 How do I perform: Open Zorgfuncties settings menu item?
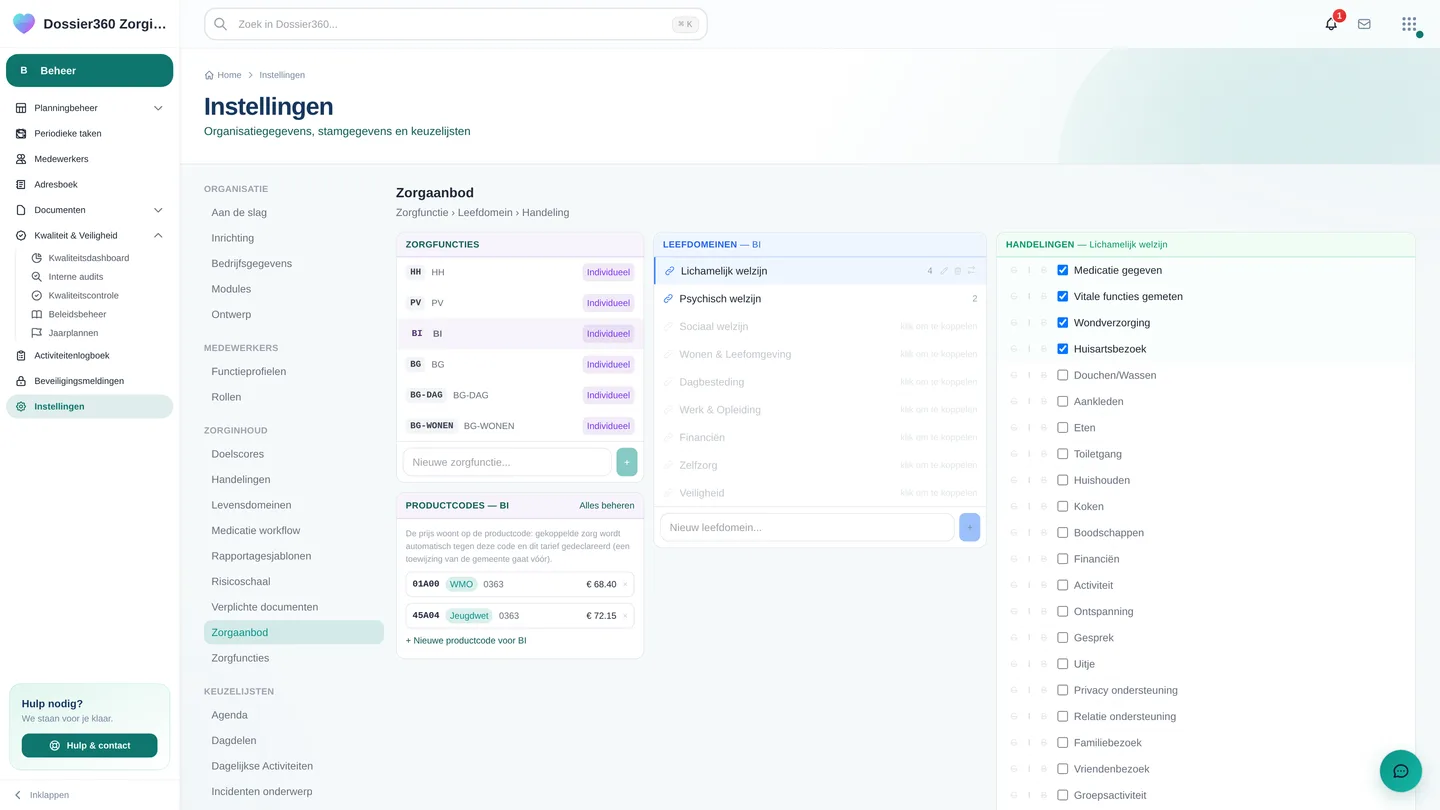click(x=294, y=658)
